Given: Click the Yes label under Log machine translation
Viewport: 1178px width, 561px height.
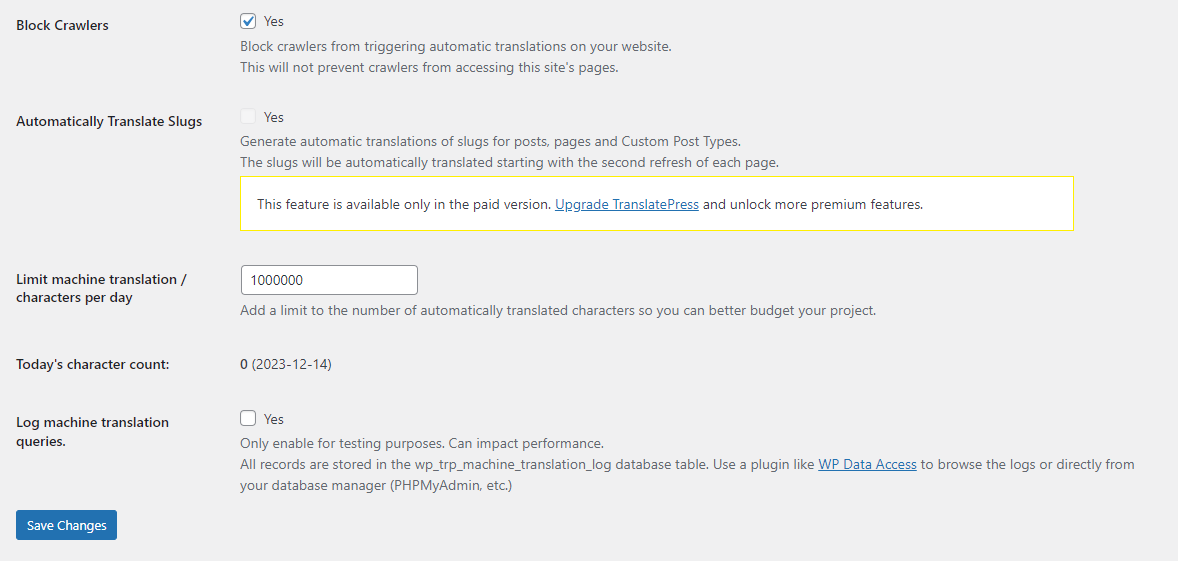Looking at the screenshot, I should (274, 419).
